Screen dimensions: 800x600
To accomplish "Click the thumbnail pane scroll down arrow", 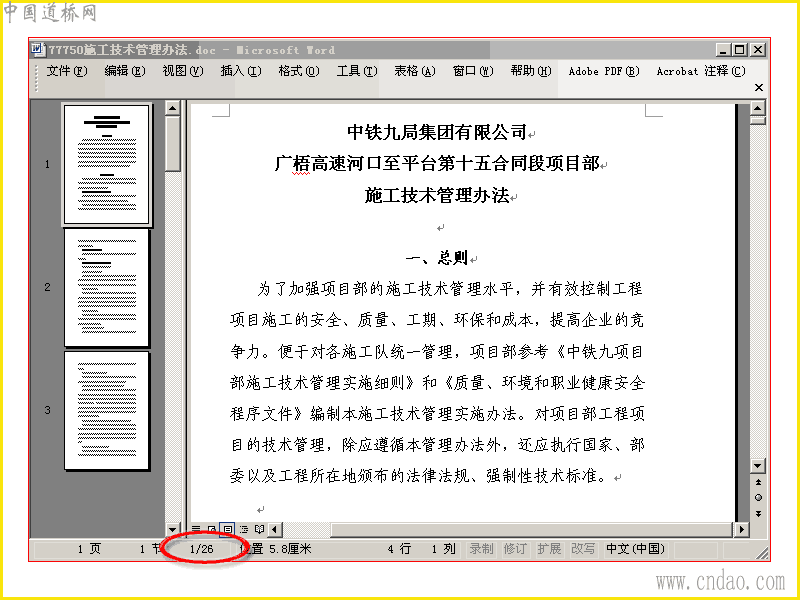I will [x=173, y=530].
